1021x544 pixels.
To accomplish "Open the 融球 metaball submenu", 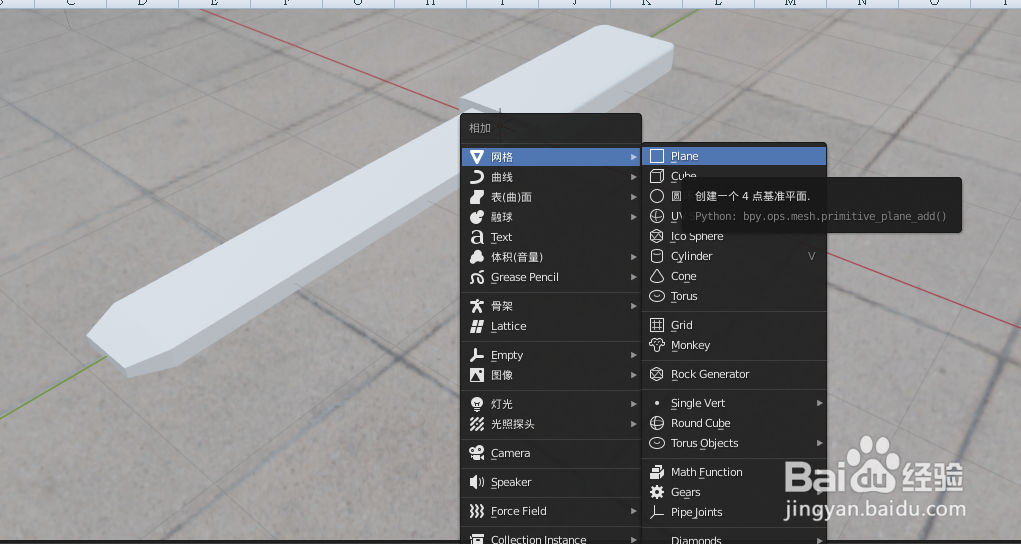I will [551, 217].
